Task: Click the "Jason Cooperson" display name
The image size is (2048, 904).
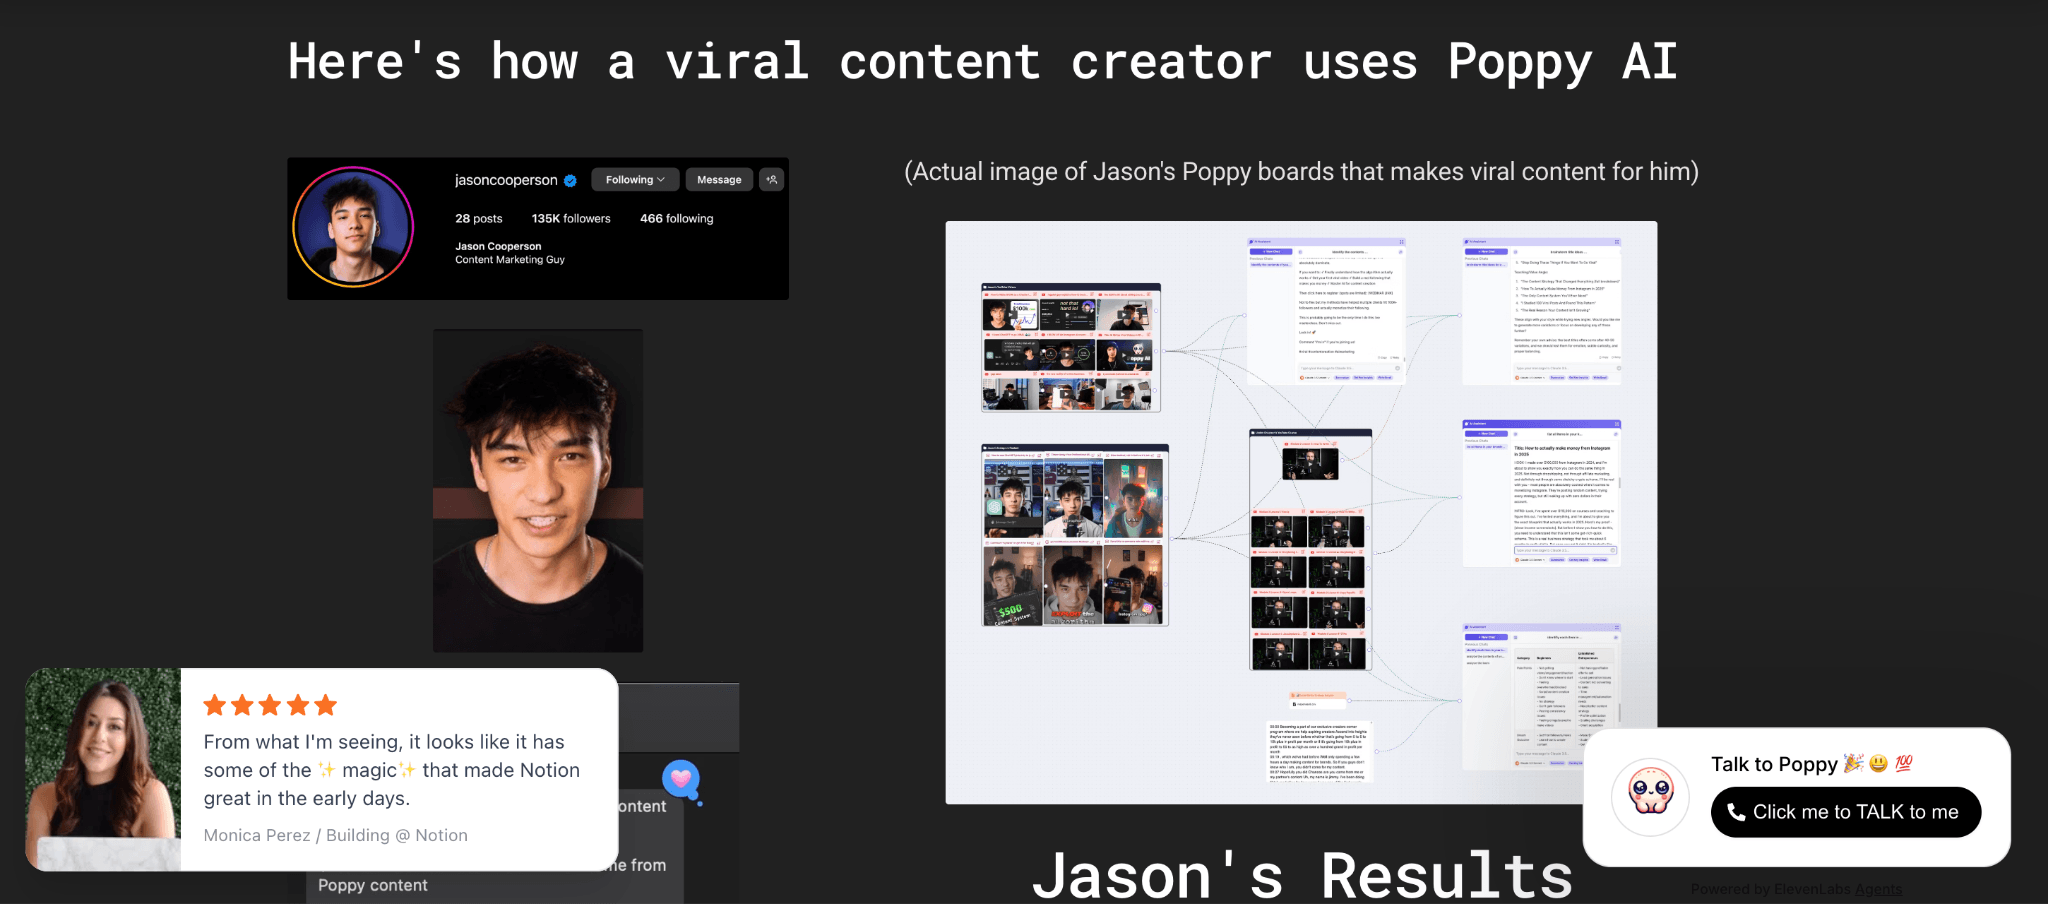Action: (498, 246)
